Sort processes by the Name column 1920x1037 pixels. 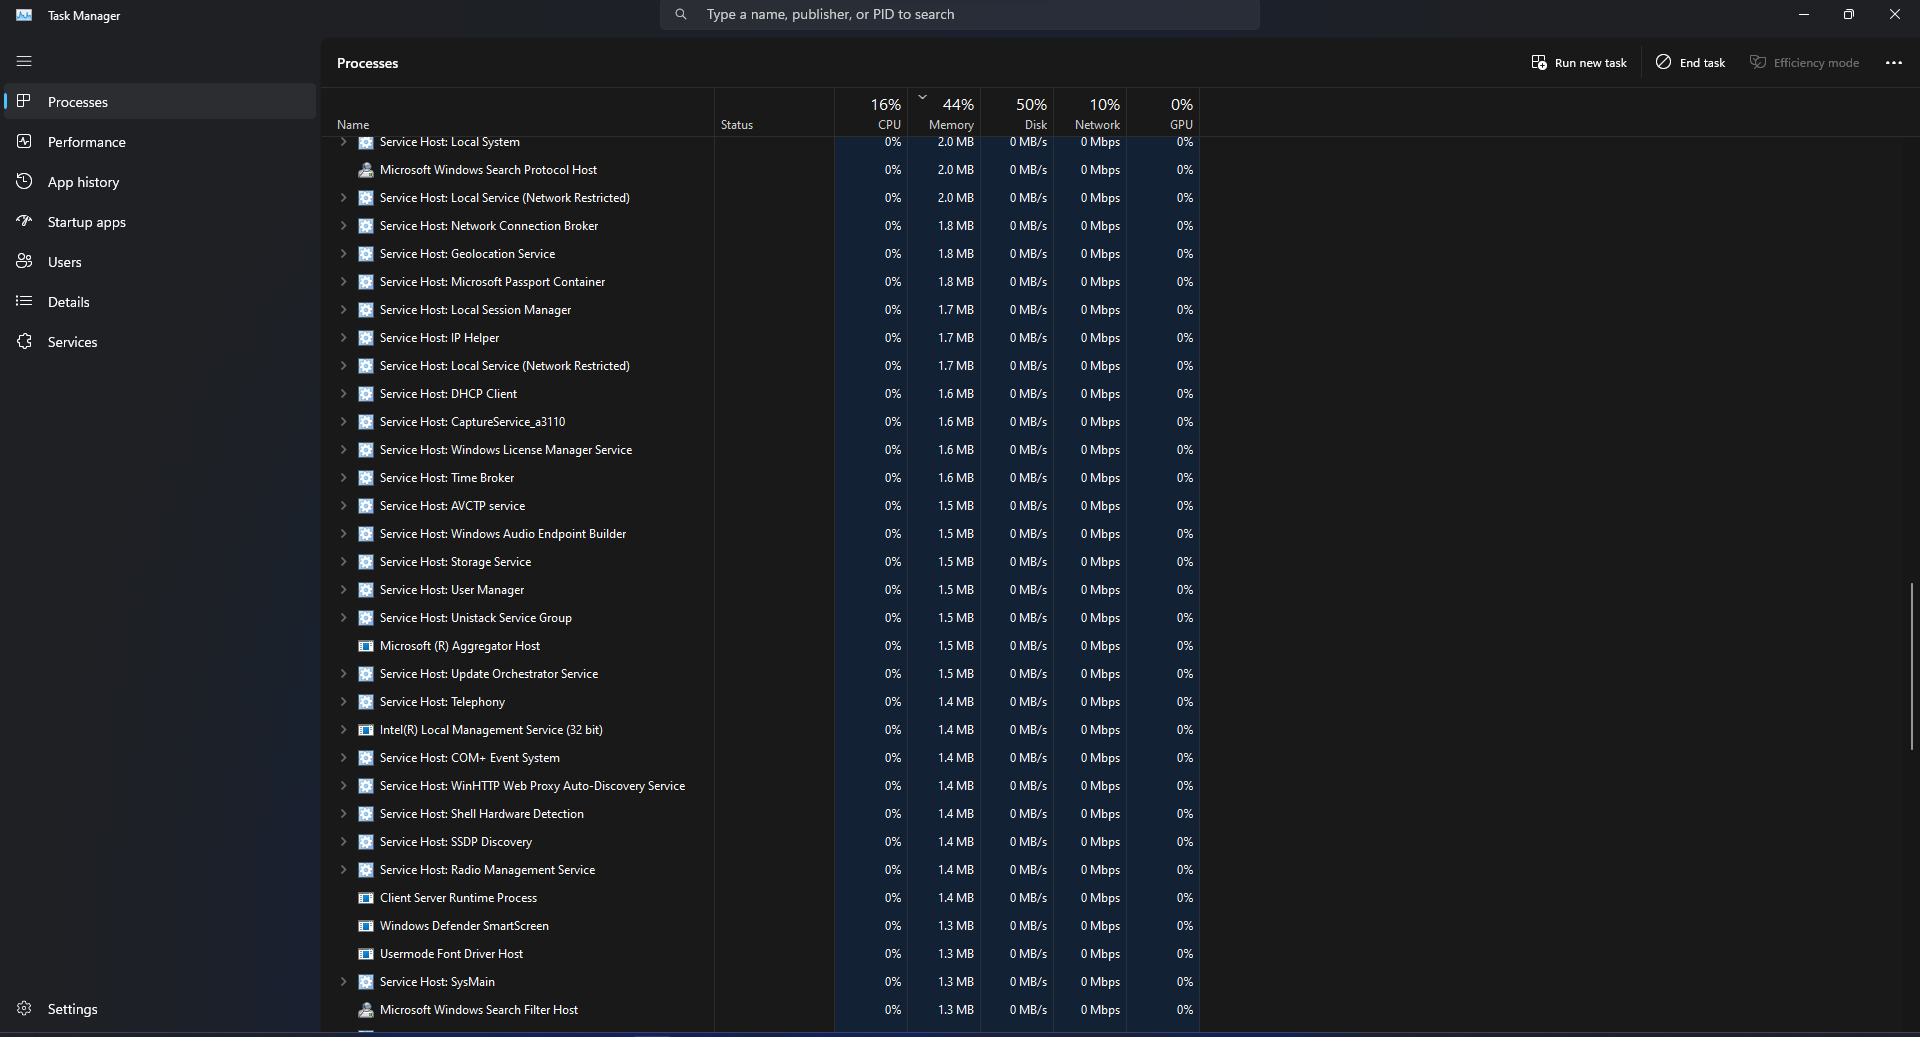[x=518, y=112]
